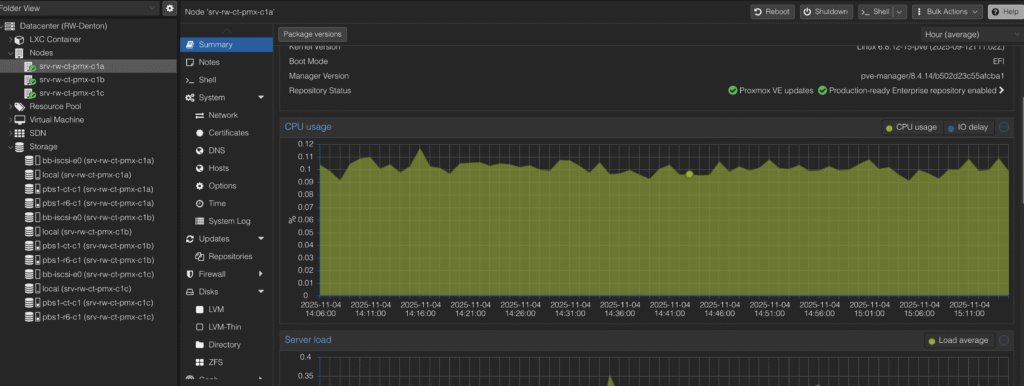The width and height of the screenshot is (1024, 386).
Task: Collapse the Nodes tree branch
Action: tap(10, 54)
